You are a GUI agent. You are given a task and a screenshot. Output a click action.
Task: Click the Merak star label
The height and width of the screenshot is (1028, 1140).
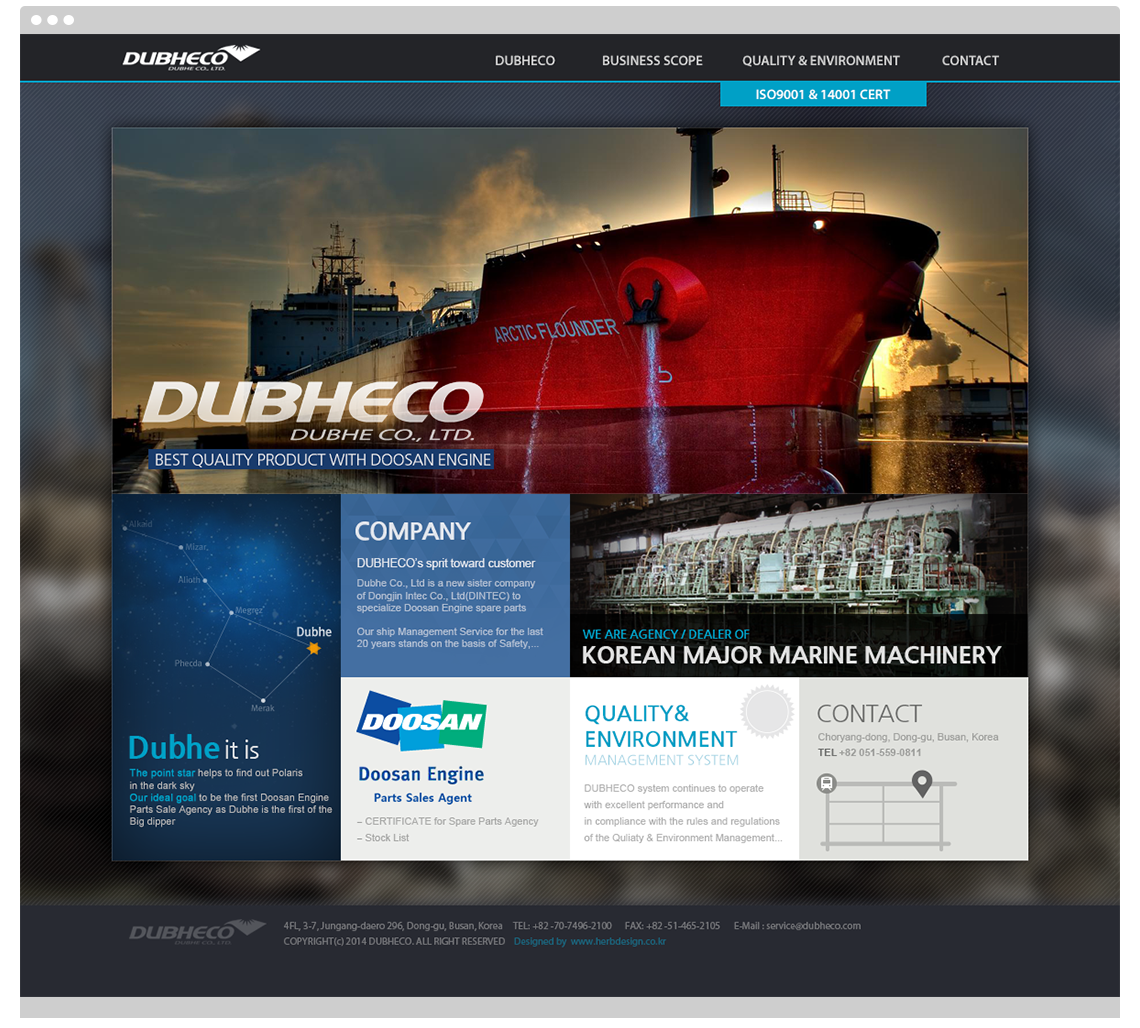(x=262, y=708)
